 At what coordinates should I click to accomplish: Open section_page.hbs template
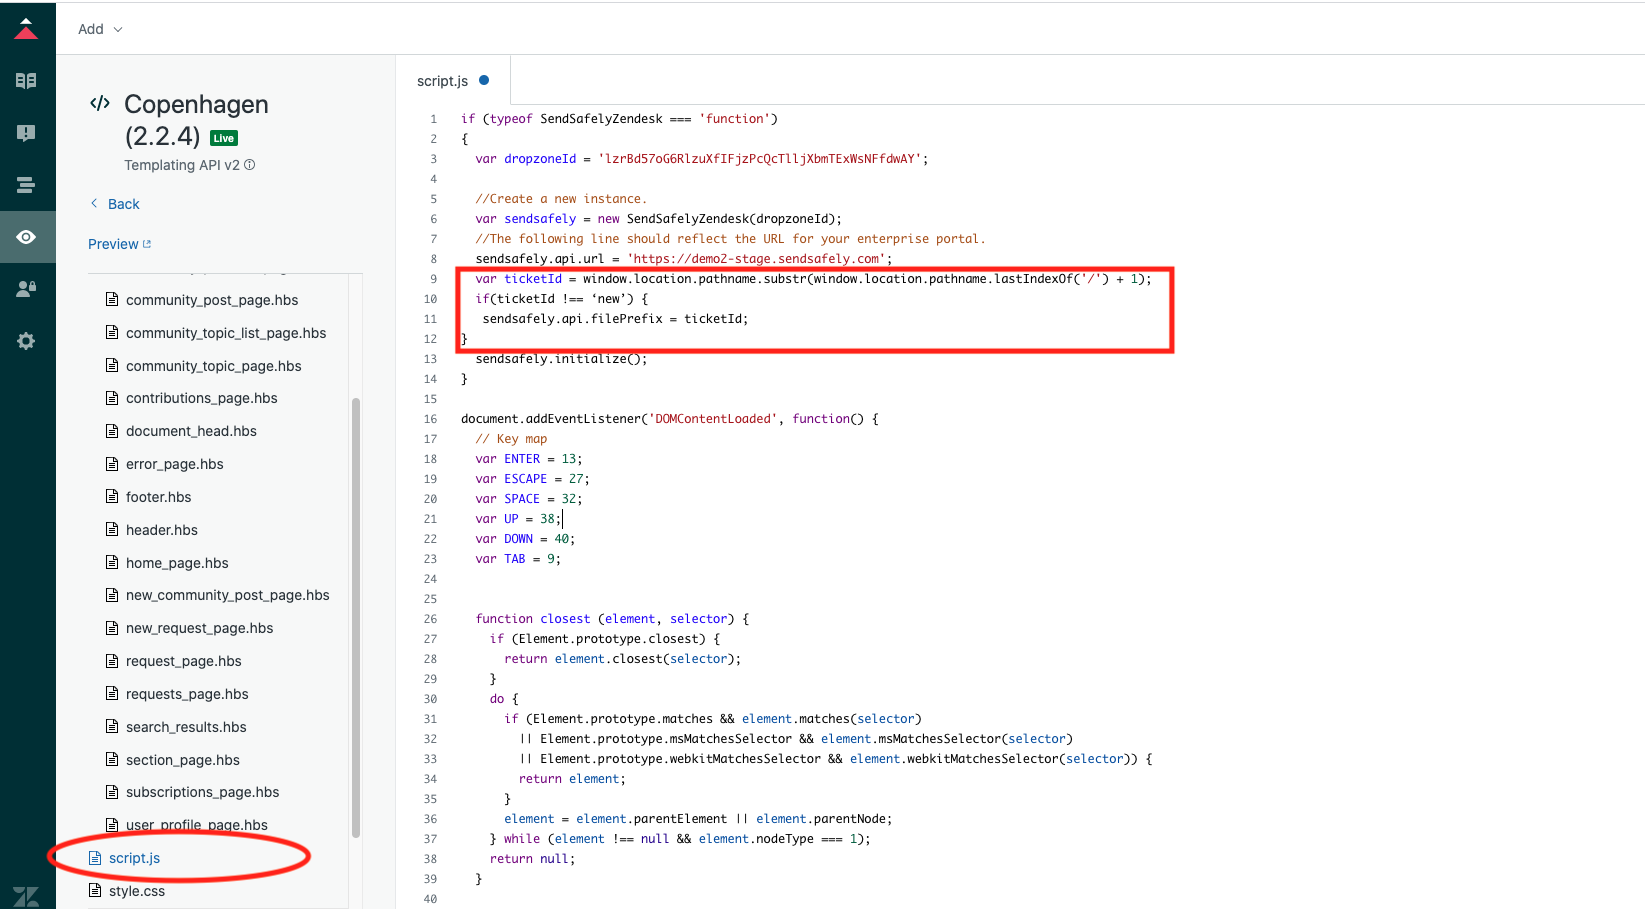pyautogui.click(x=183, y=760)
